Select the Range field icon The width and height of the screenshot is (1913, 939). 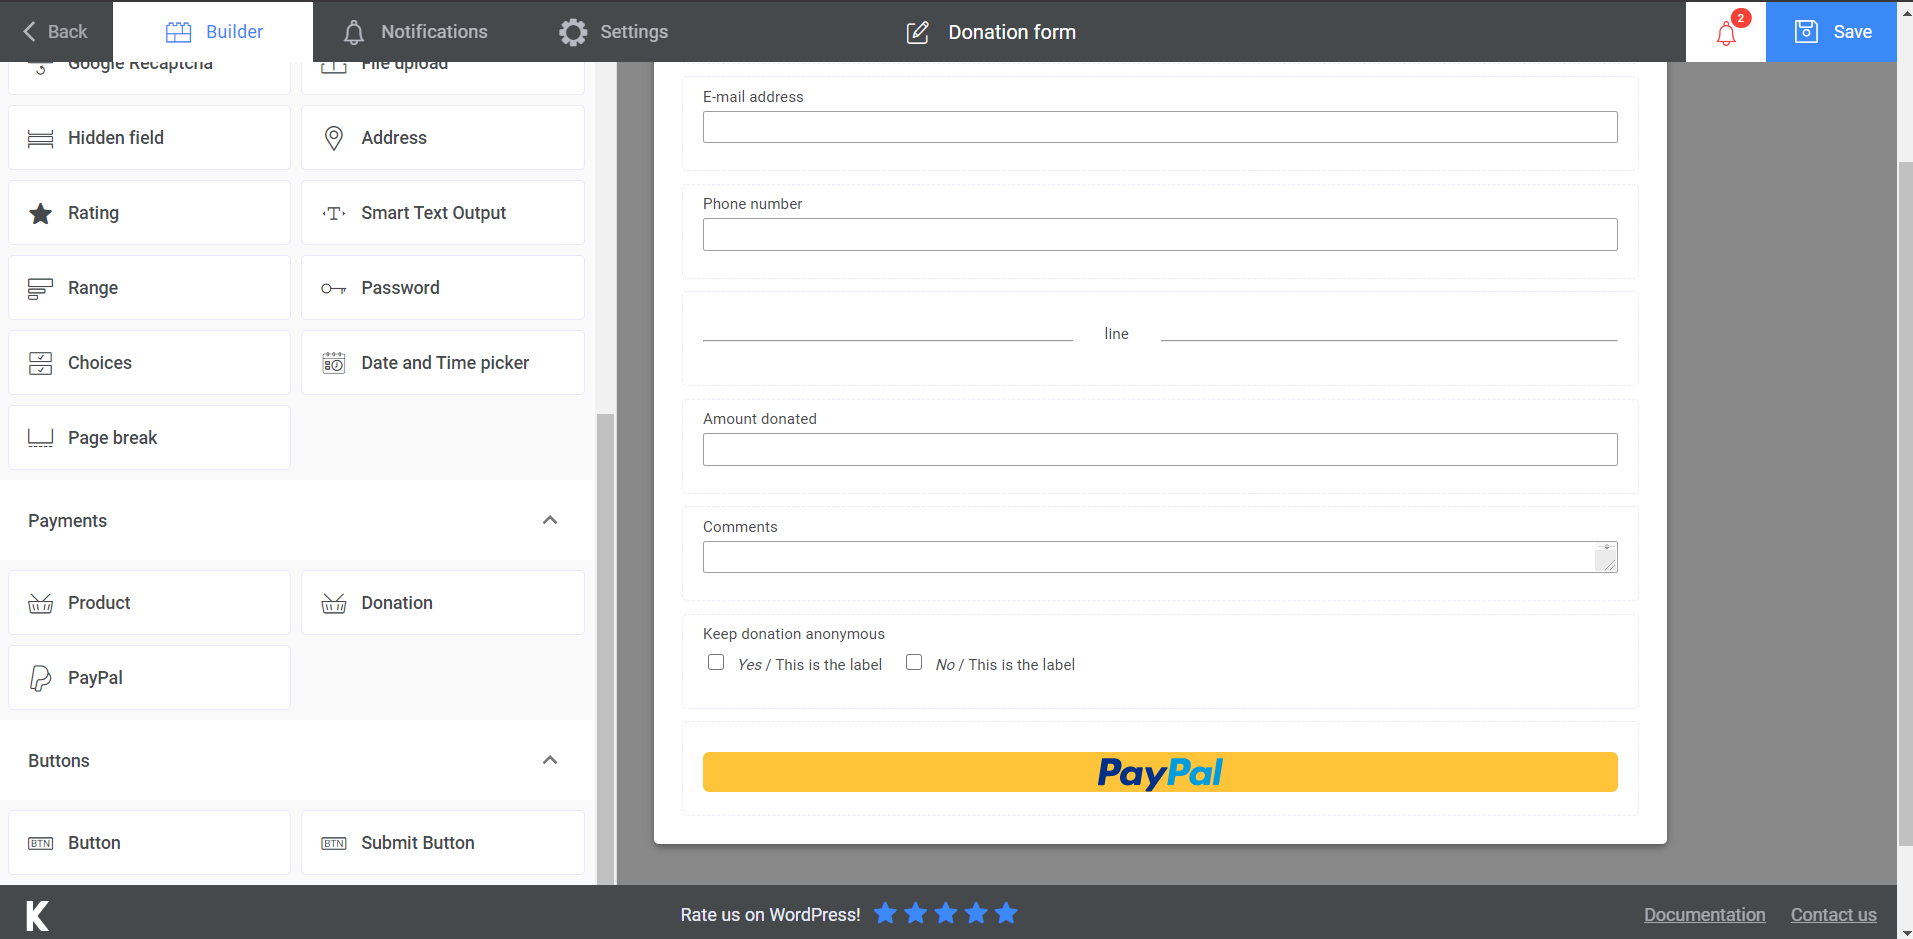(x=40, y=287)
